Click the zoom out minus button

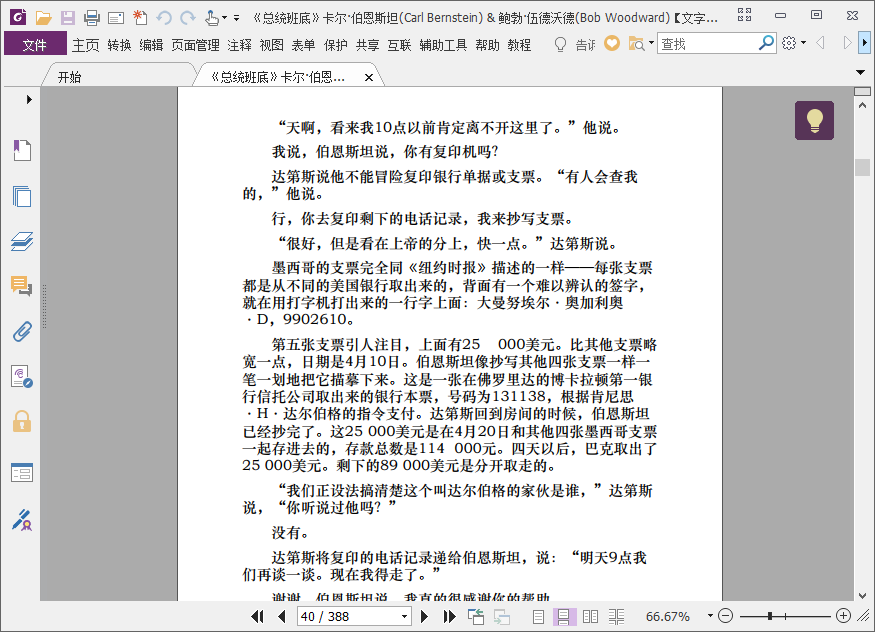[x=725, y=616]
